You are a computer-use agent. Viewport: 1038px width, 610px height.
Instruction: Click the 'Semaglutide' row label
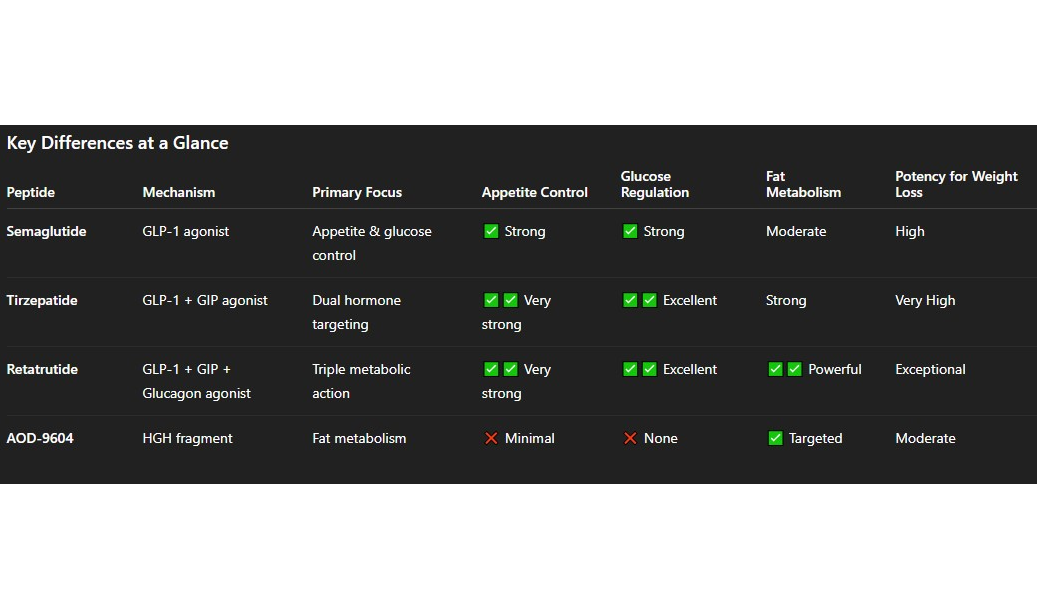click(x=46, y=231)
